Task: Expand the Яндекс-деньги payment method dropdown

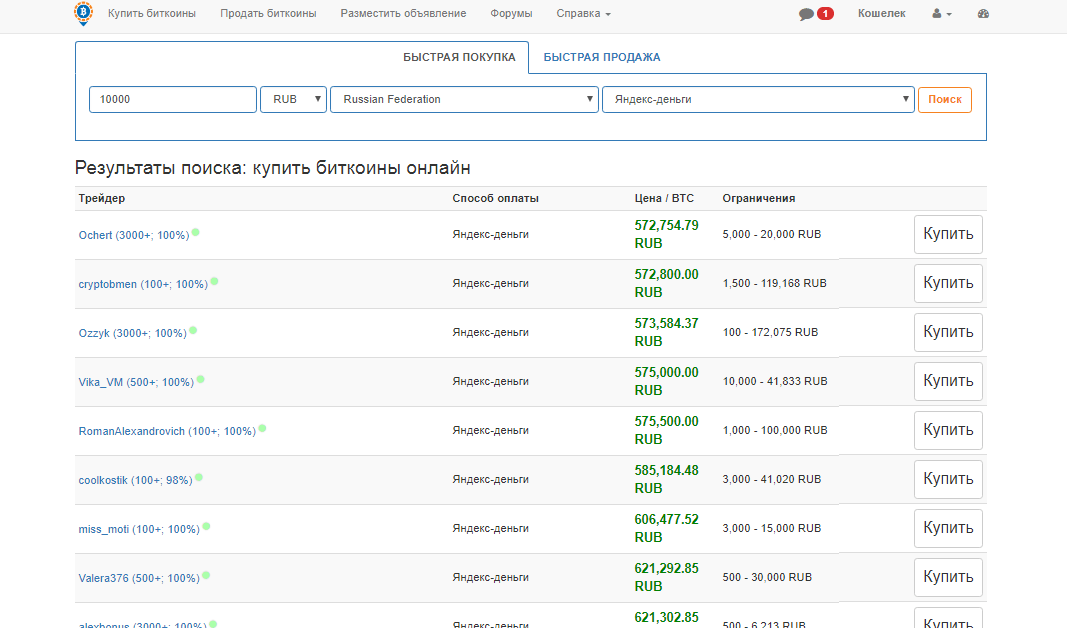Action: [758, 100]
